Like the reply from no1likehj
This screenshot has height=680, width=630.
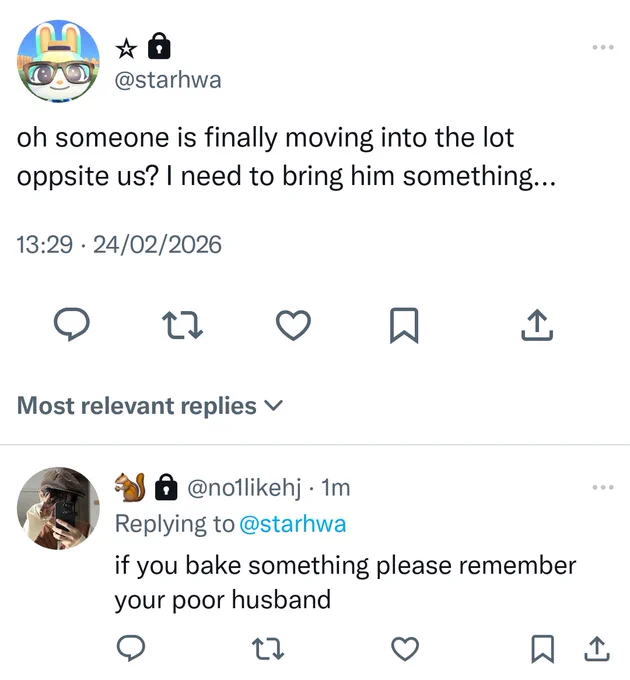pyautogui.click(x=405, y=648)
